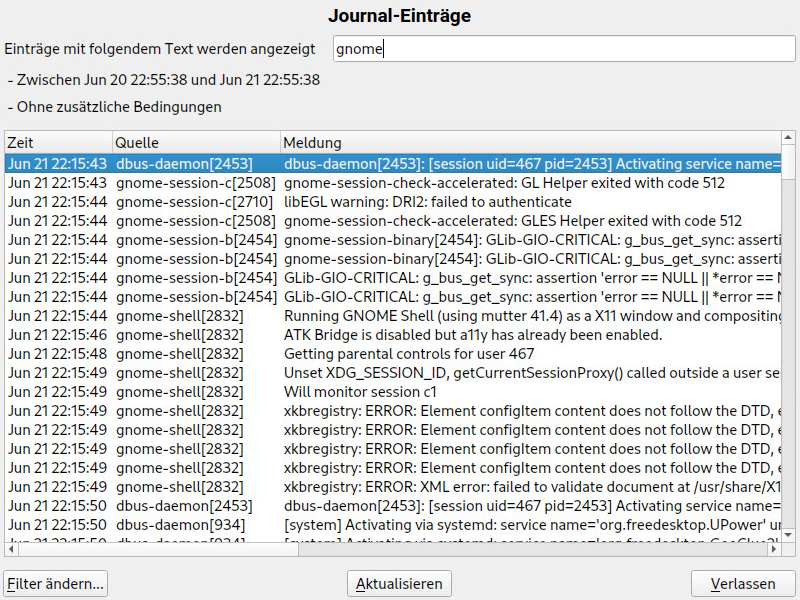Select the dbus-daemon[2453] entry at 22:15:50

(393, 506)
